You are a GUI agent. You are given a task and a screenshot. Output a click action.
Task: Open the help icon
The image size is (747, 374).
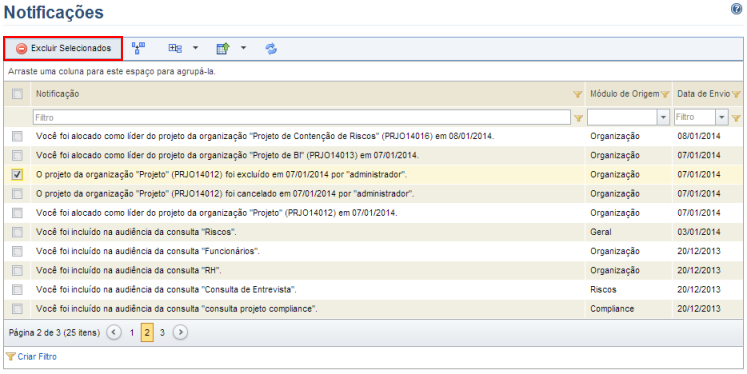(x=737, y=9)
